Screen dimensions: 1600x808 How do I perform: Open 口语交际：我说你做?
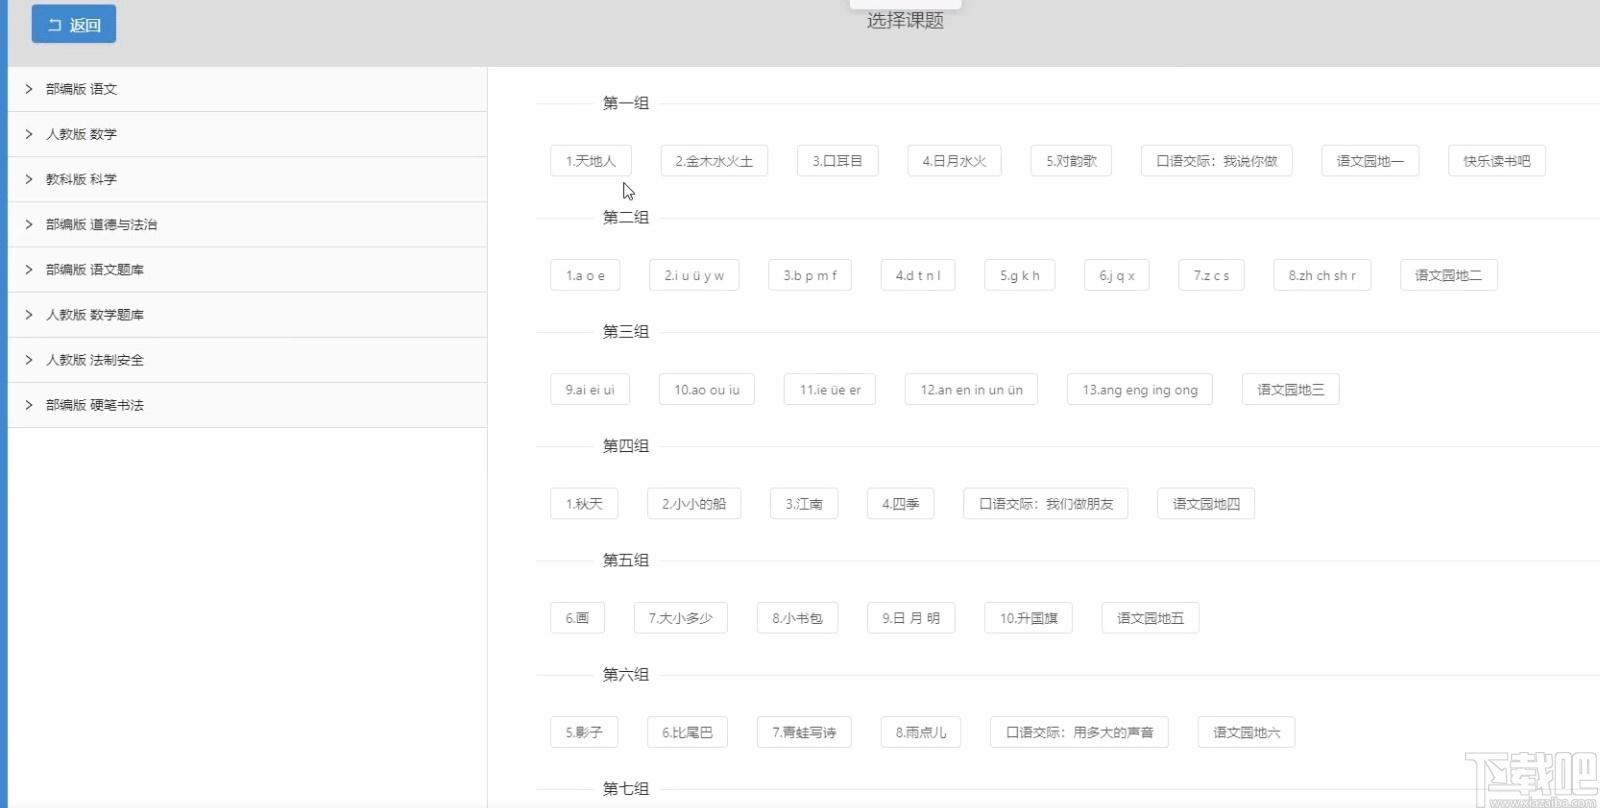coord(1217,161)
